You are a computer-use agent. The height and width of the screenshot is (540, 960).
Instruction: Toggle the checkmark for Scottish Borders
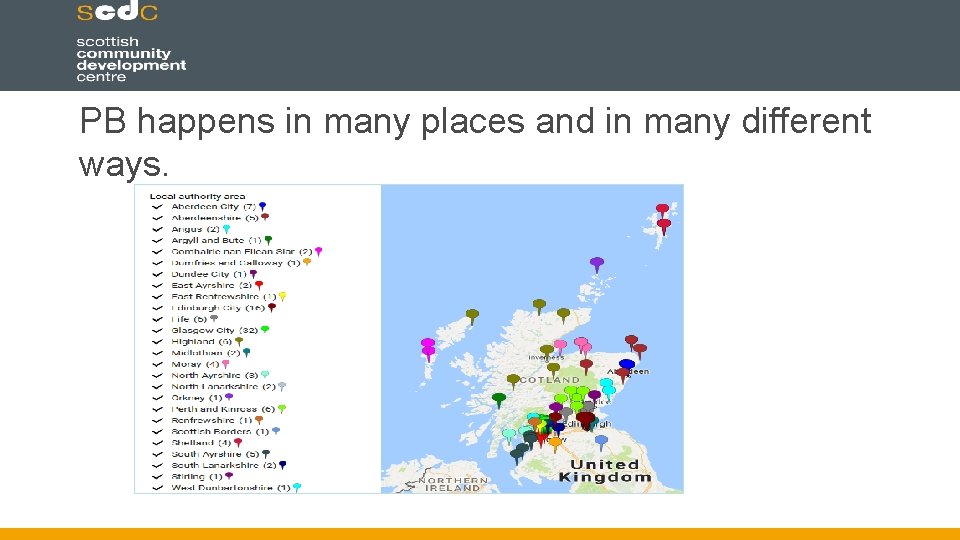coord(157,432)
